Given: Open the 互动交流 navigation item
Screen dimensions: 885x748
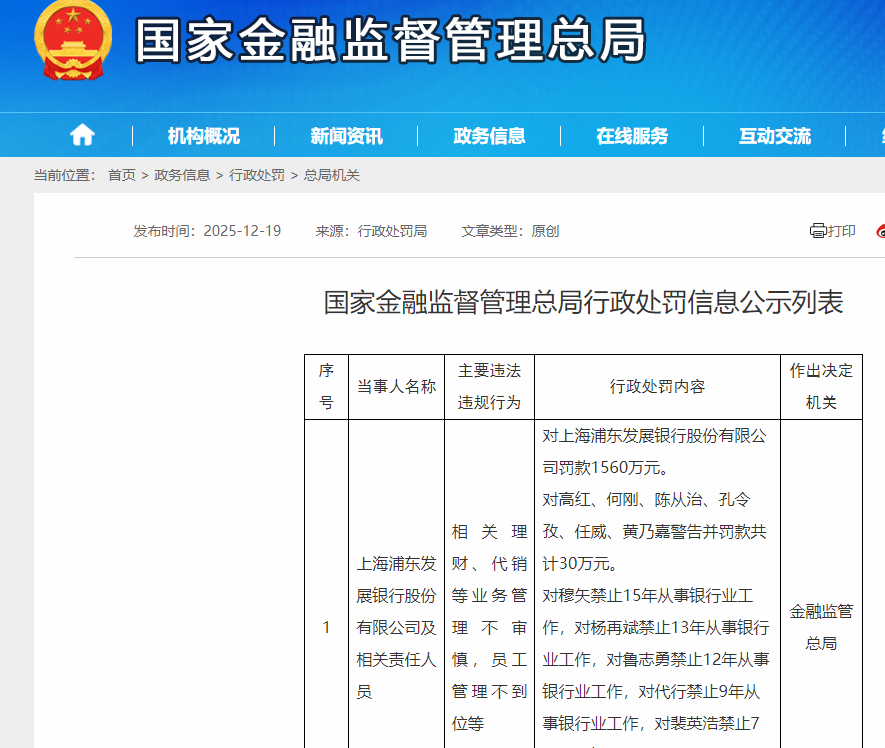Looking at the screenshot, I should (775, 135).
